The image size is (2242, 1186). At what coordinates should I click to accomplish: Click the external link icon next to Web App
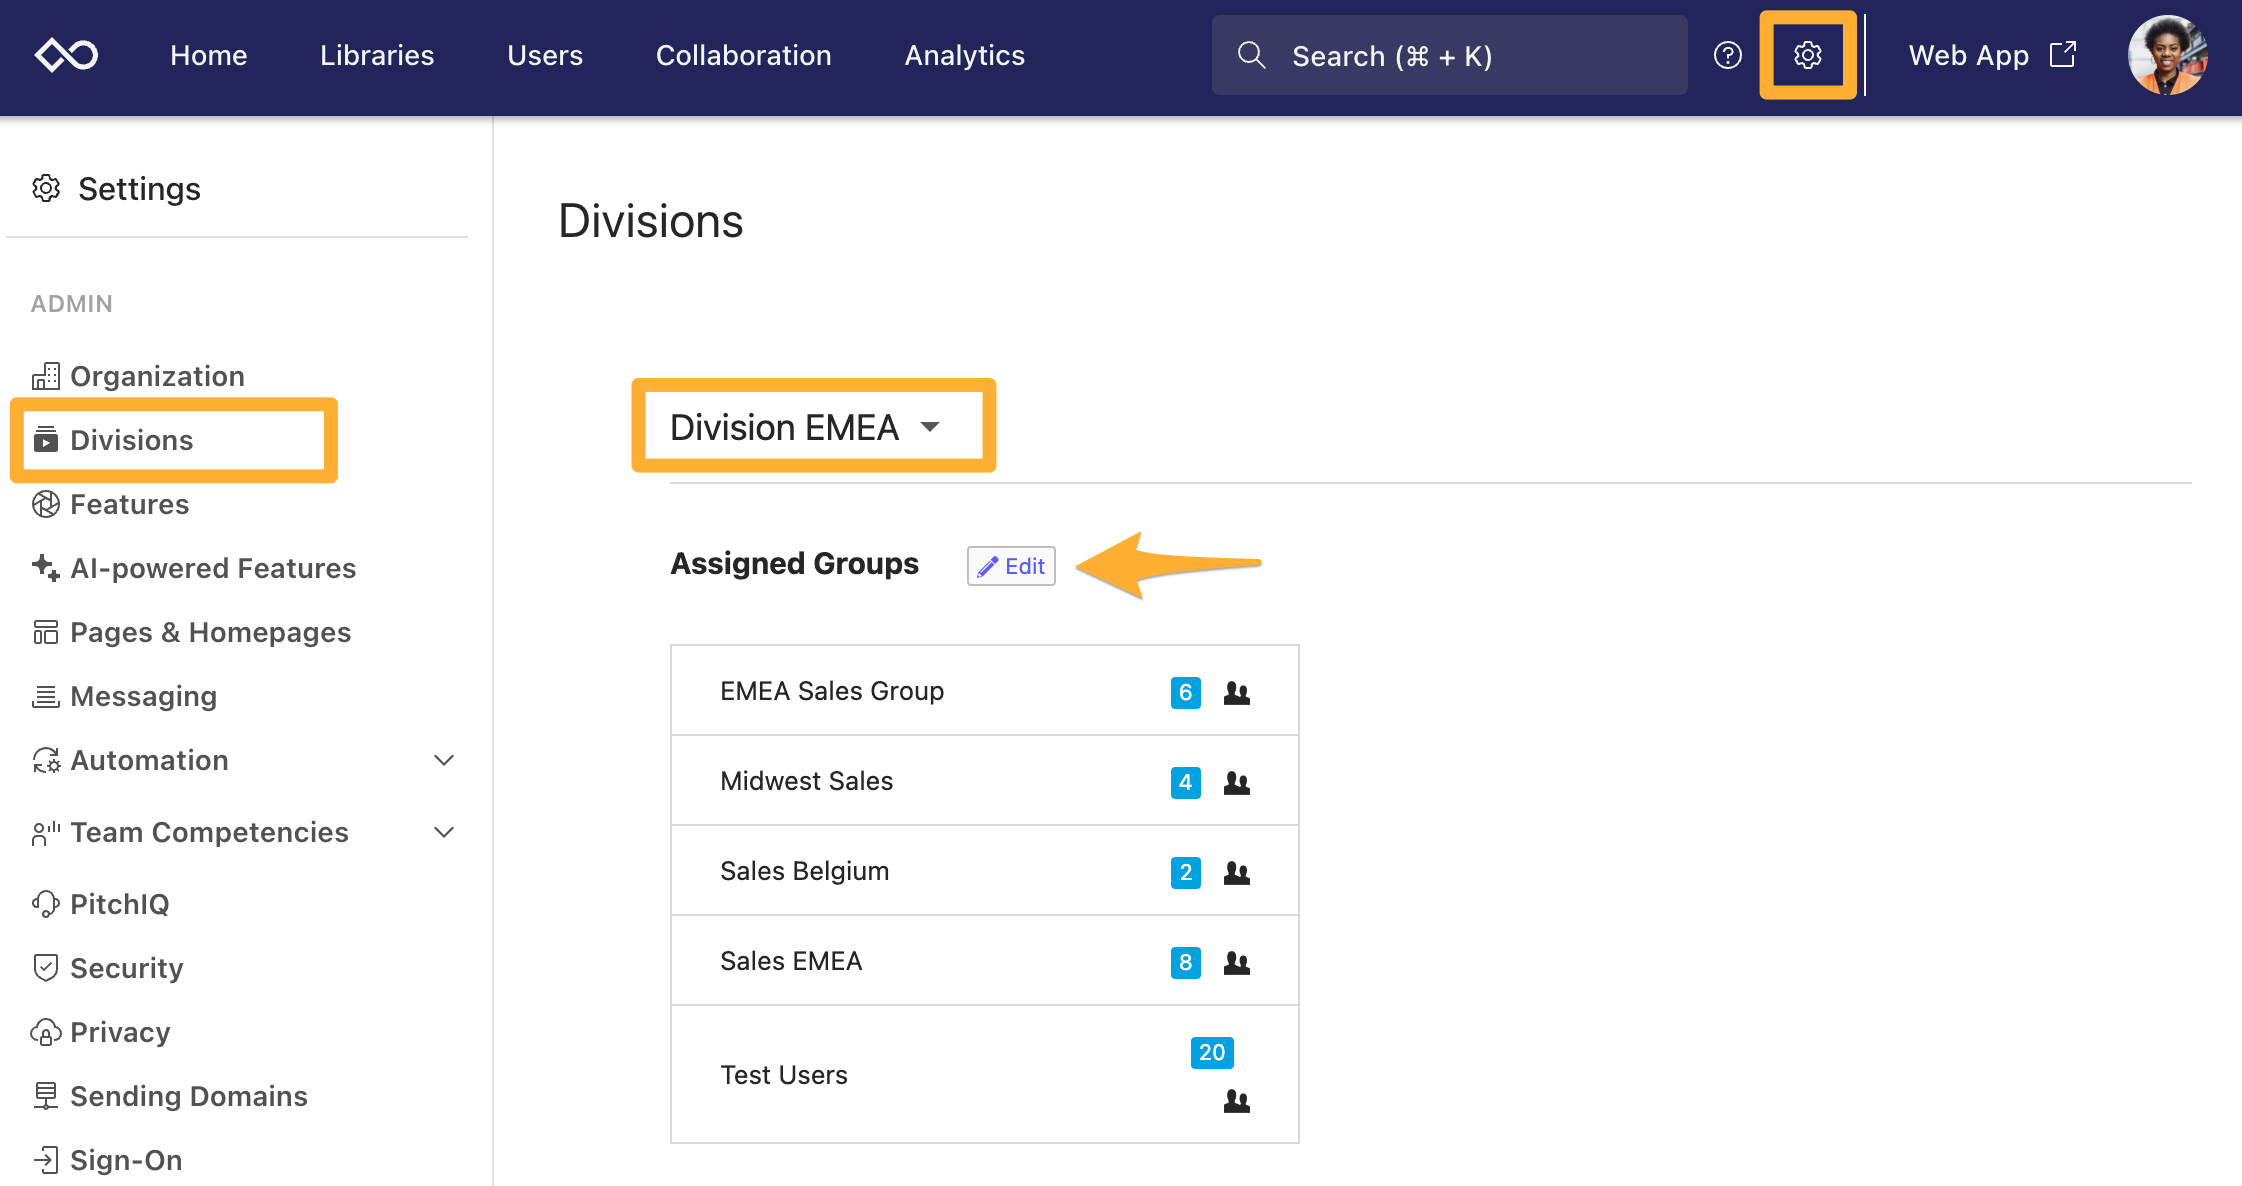point(2063,55)
